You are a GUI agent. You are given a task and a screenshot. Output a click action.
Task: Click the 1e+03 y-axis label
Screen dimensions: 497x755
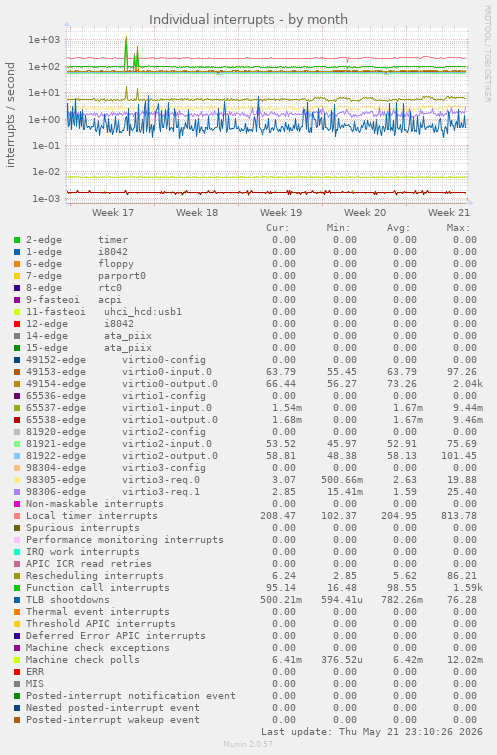coord(44,40)
